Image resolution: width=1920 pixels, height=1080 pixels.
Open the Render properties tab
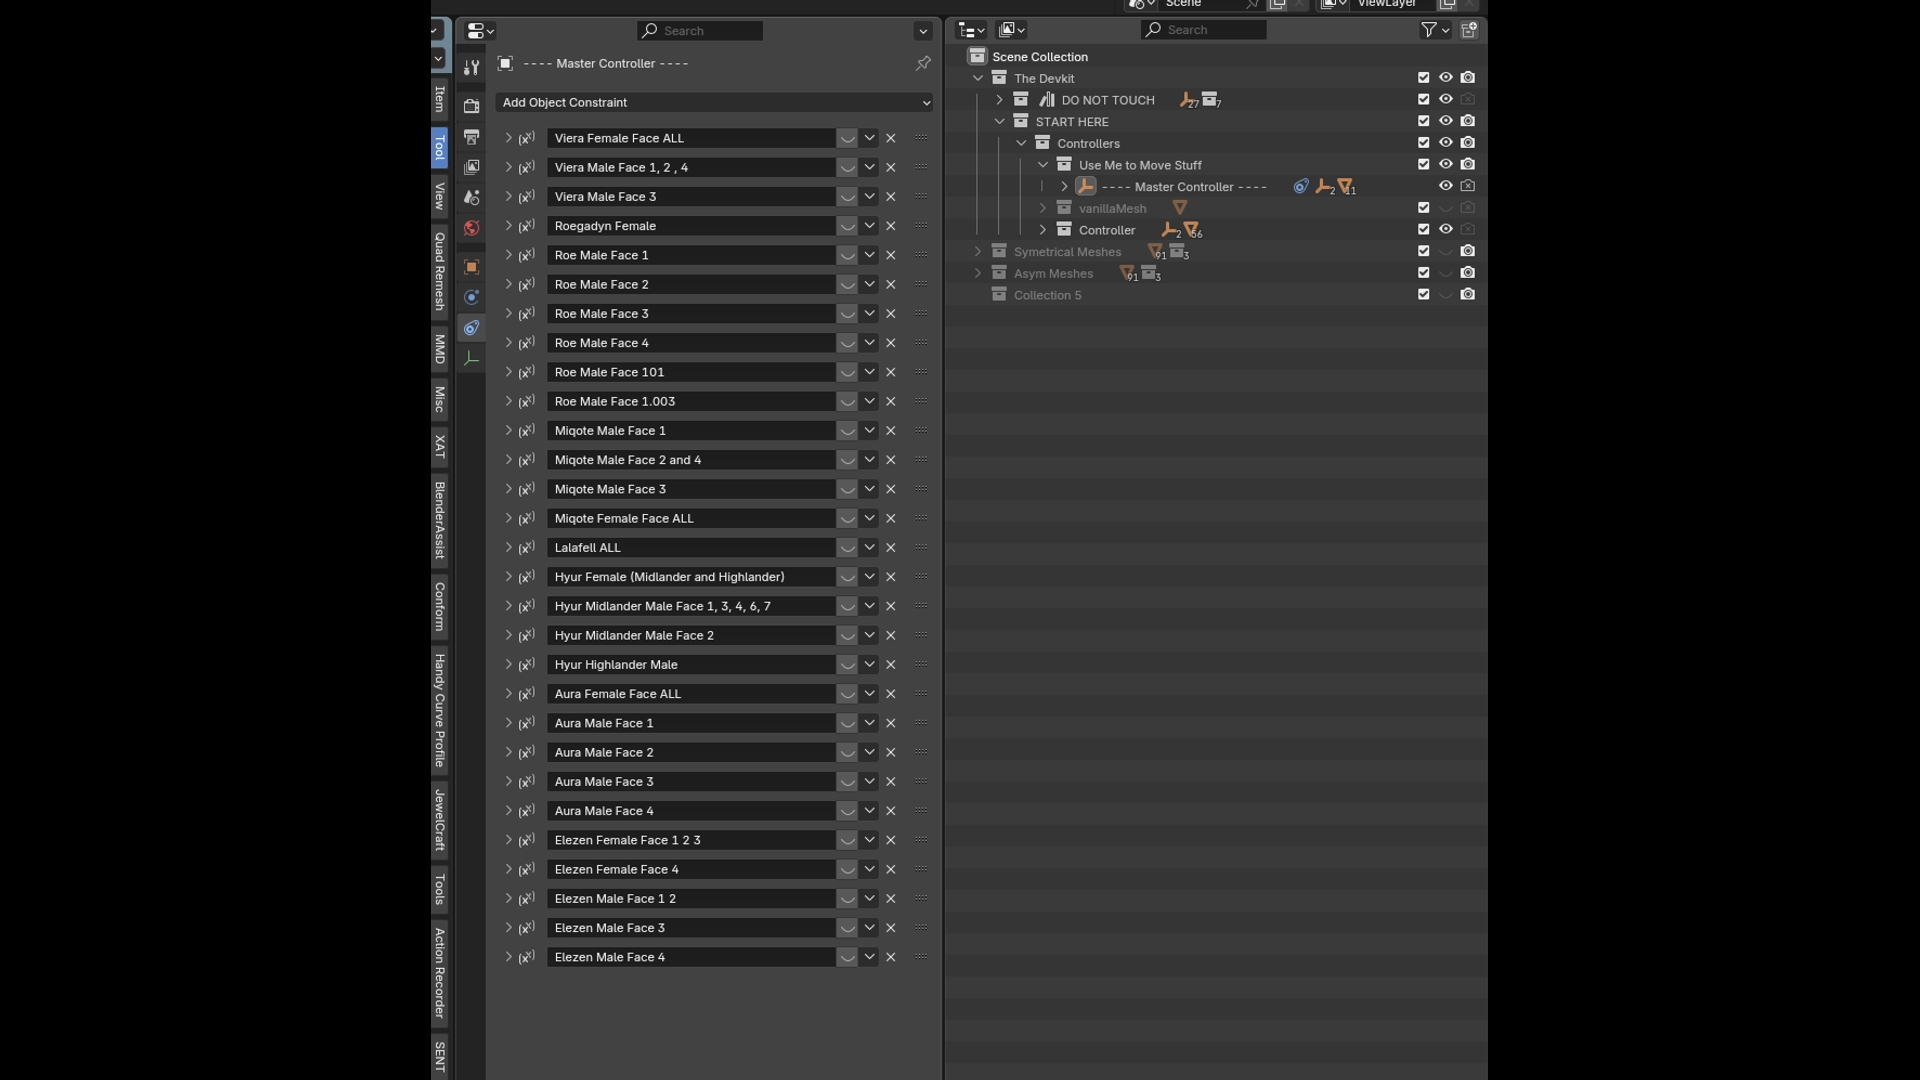(x=471, y=106)
